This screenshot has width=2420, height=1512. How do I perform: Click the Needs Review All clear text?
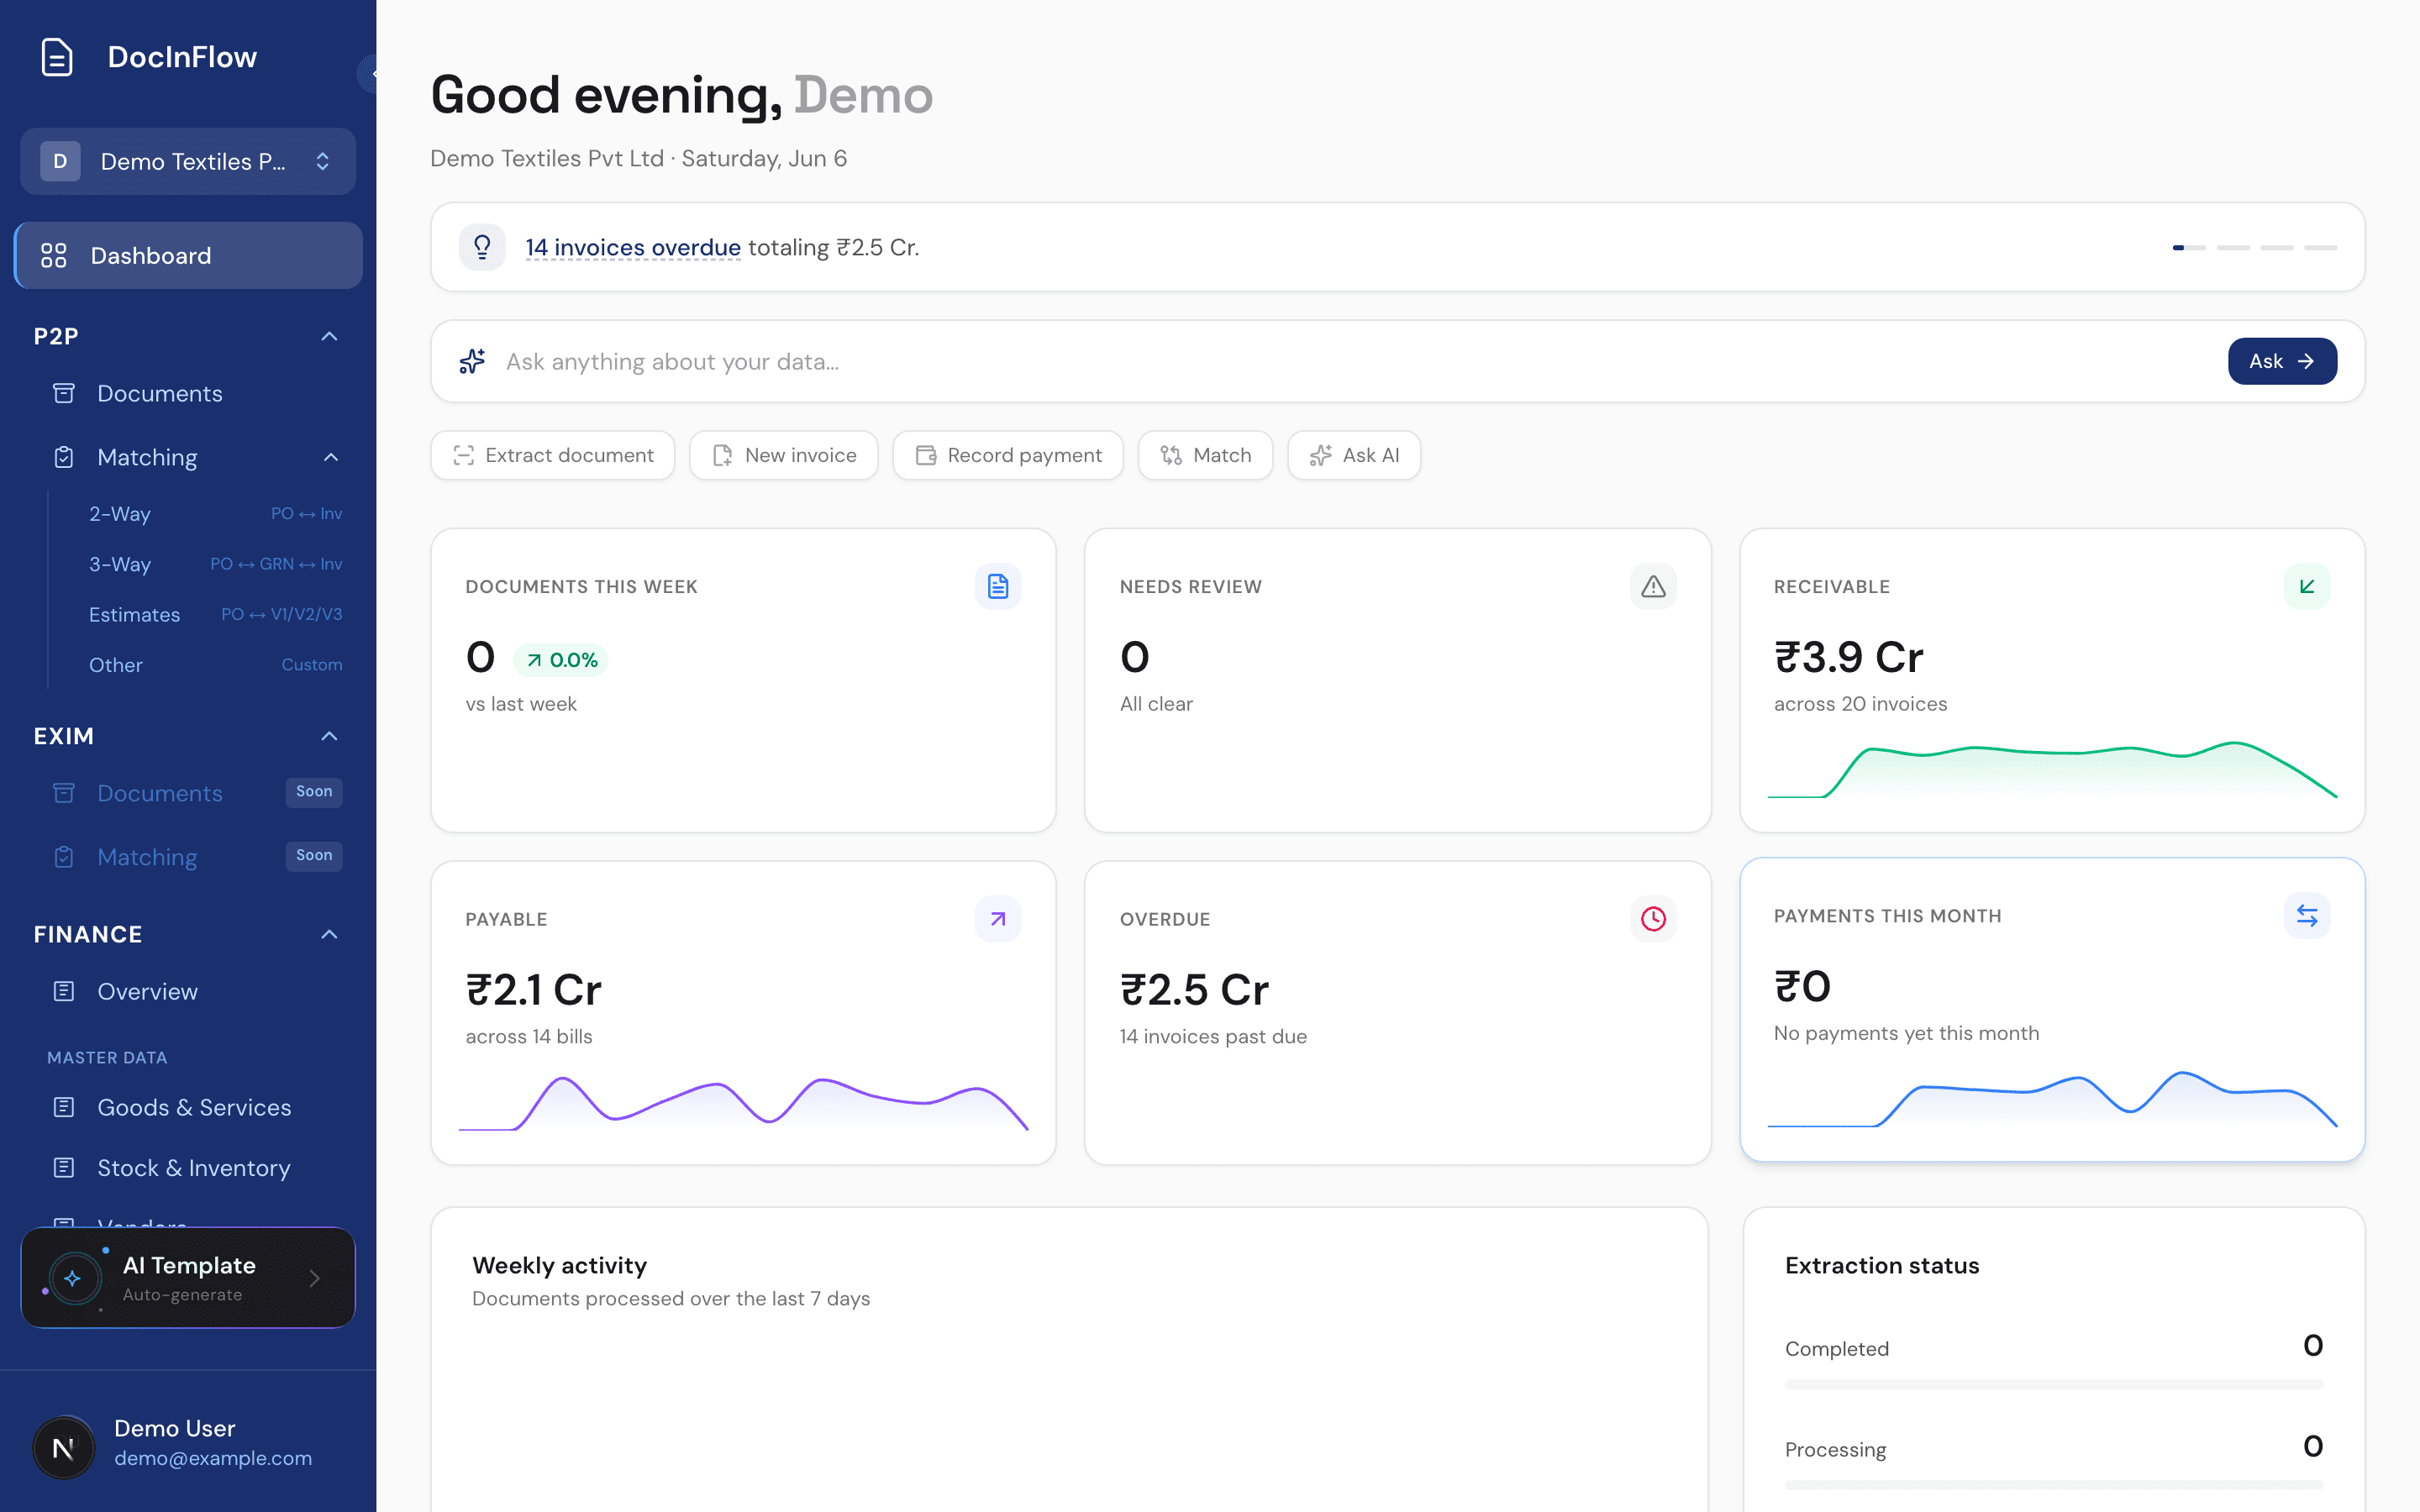click(x=1156, y=703)
